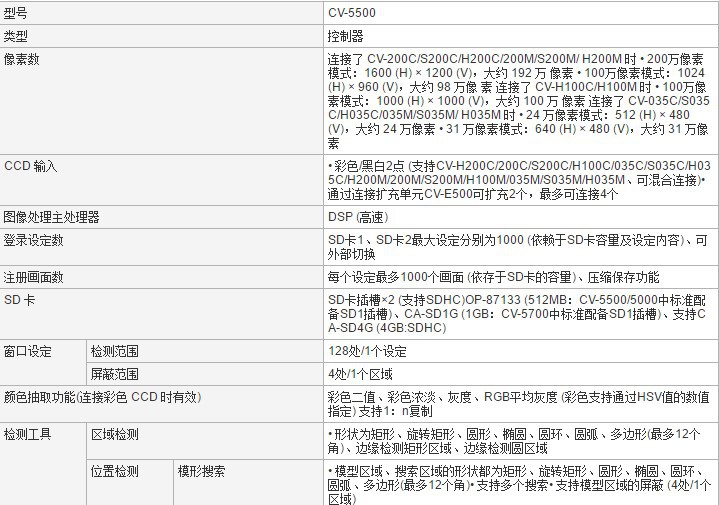Click the 模型区域、搜索区域 description
The height and width of the screenshot is (505, 719).
520,485
